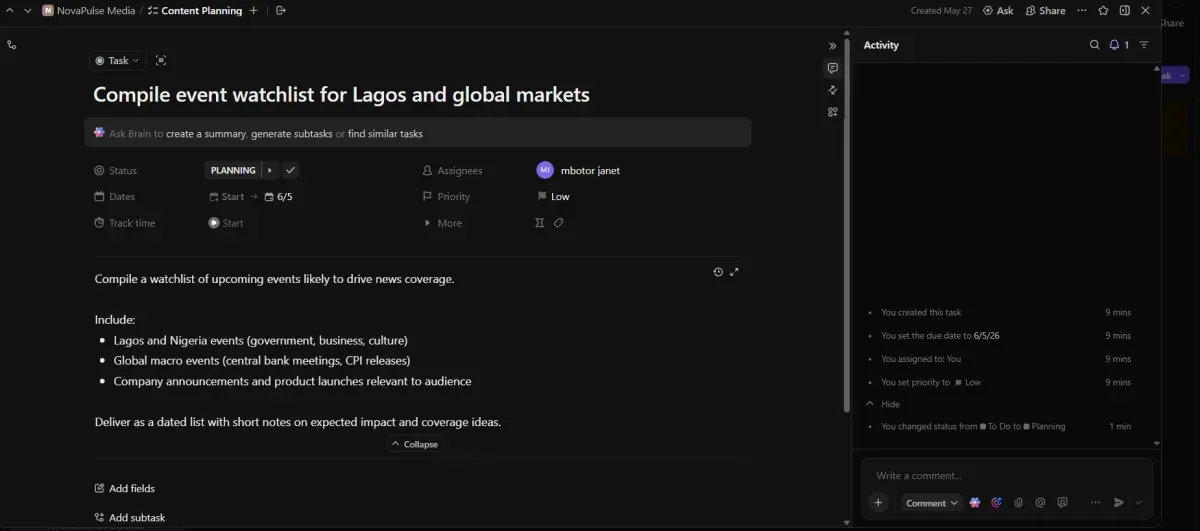Go to previous task with up chevron
This screenshot has height=531, width=1200.
coord(10,10)
